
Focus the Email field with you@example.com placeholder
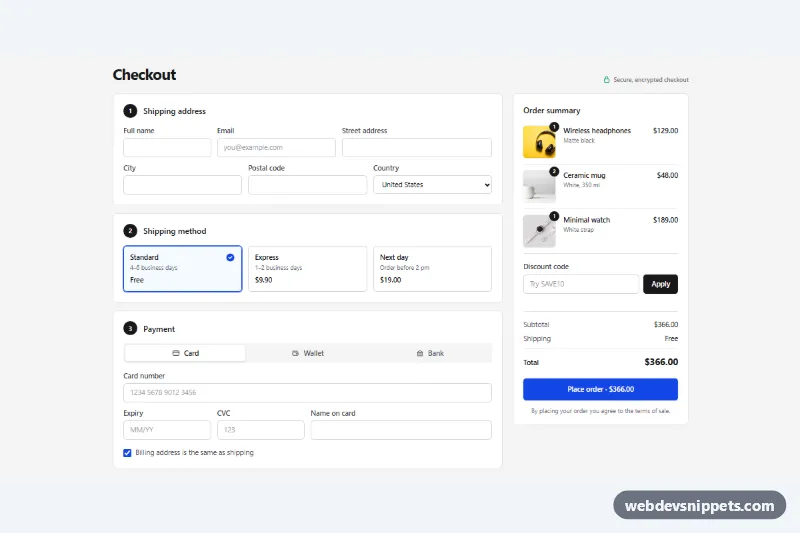coord(276,147)
